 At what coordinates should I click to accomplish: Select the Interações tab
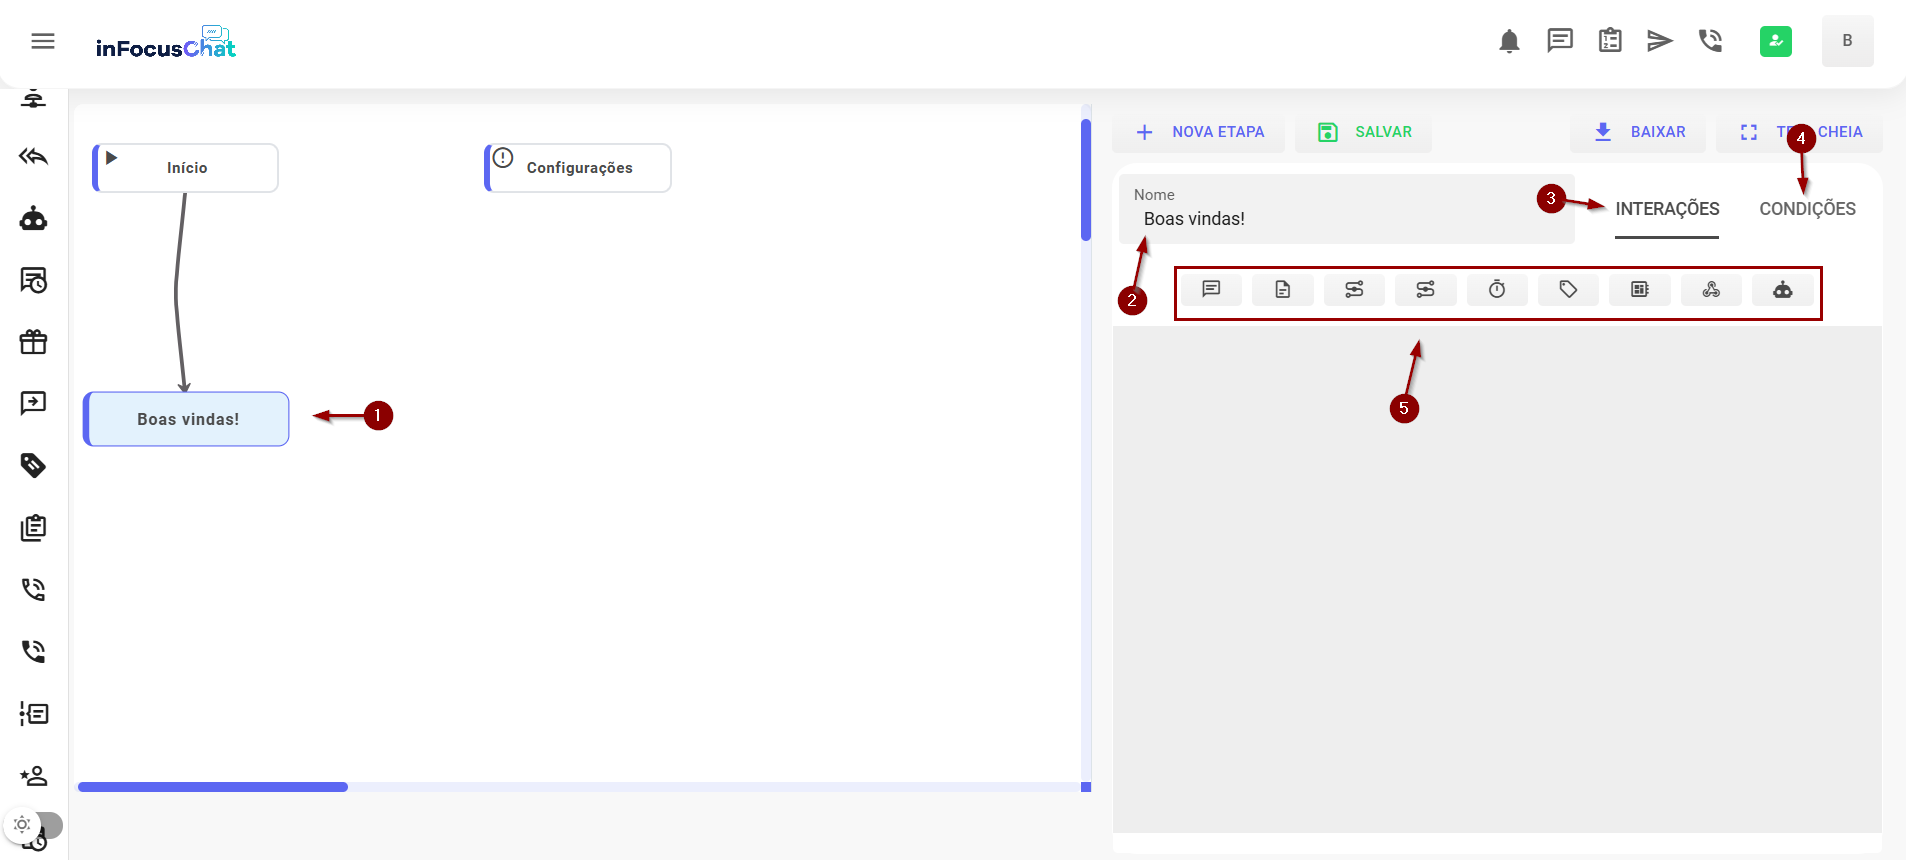(1667, 209)
